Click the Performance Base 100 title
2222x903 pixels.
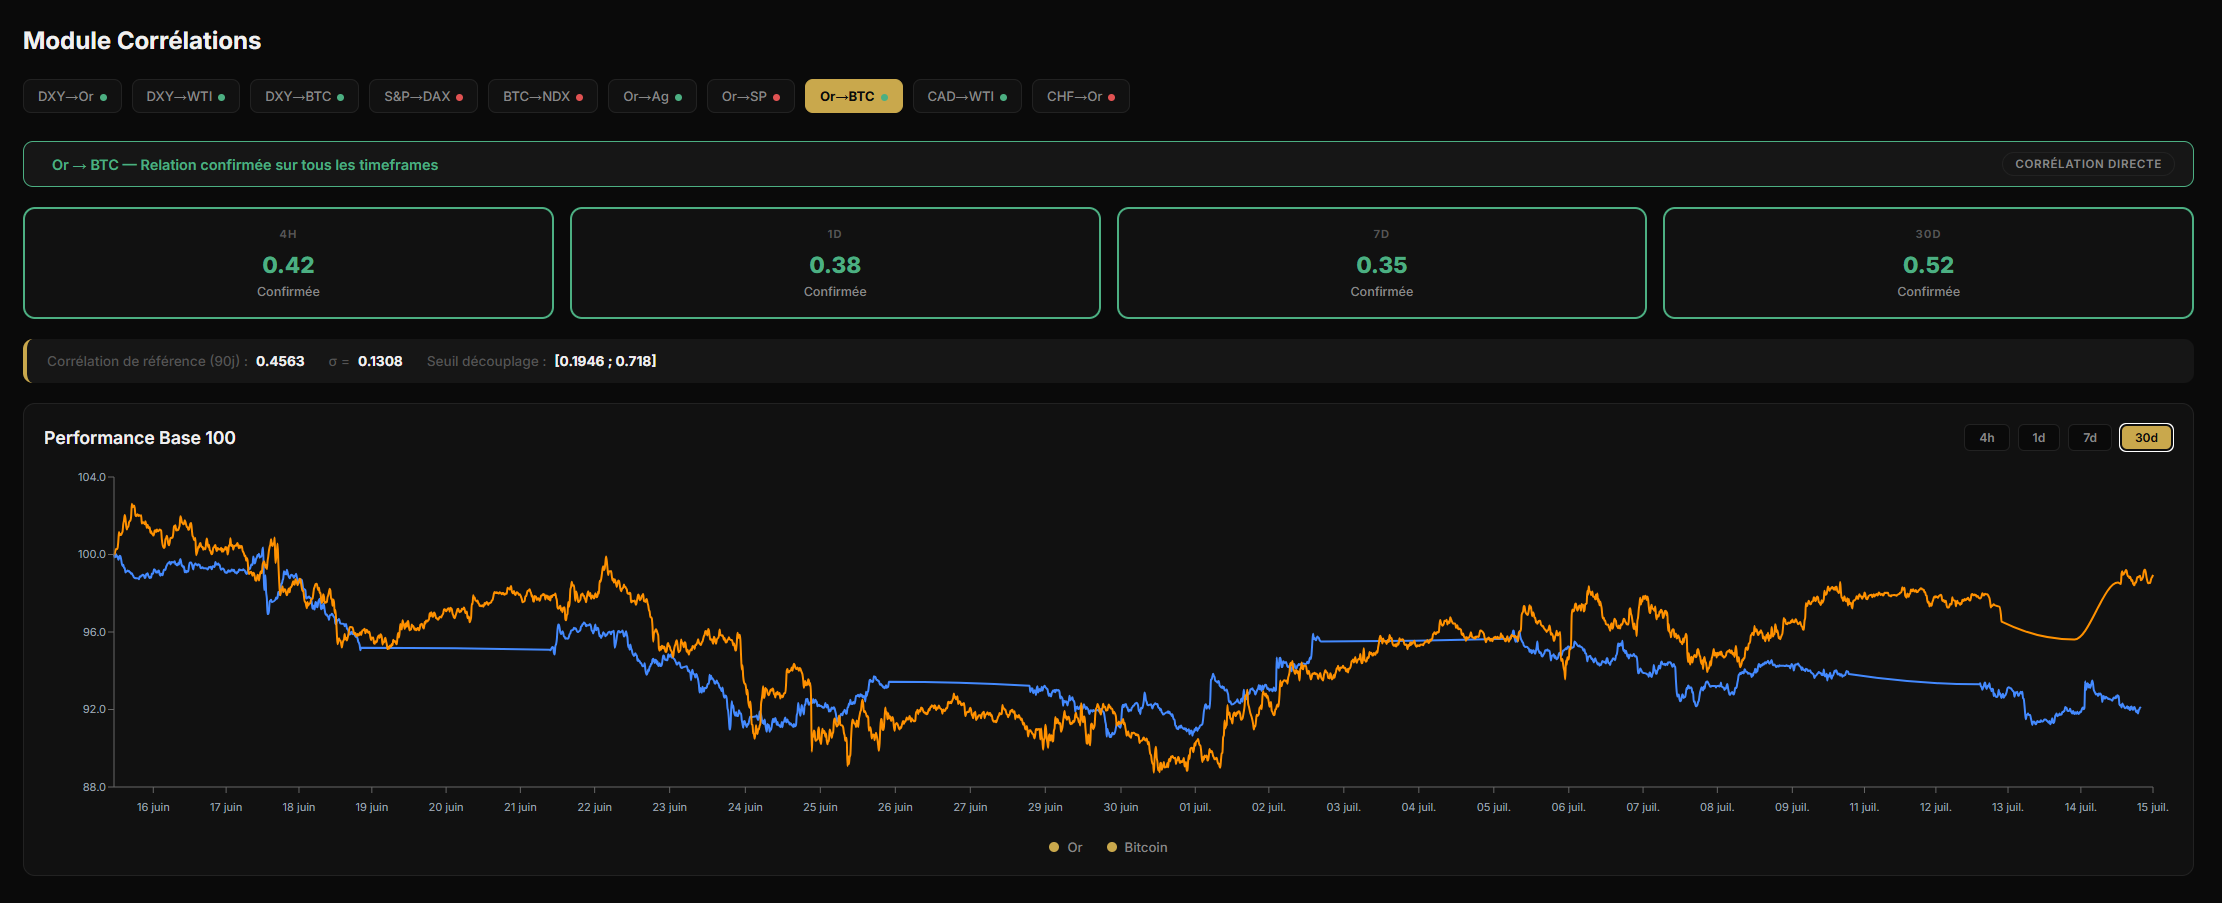coord(140,438)
